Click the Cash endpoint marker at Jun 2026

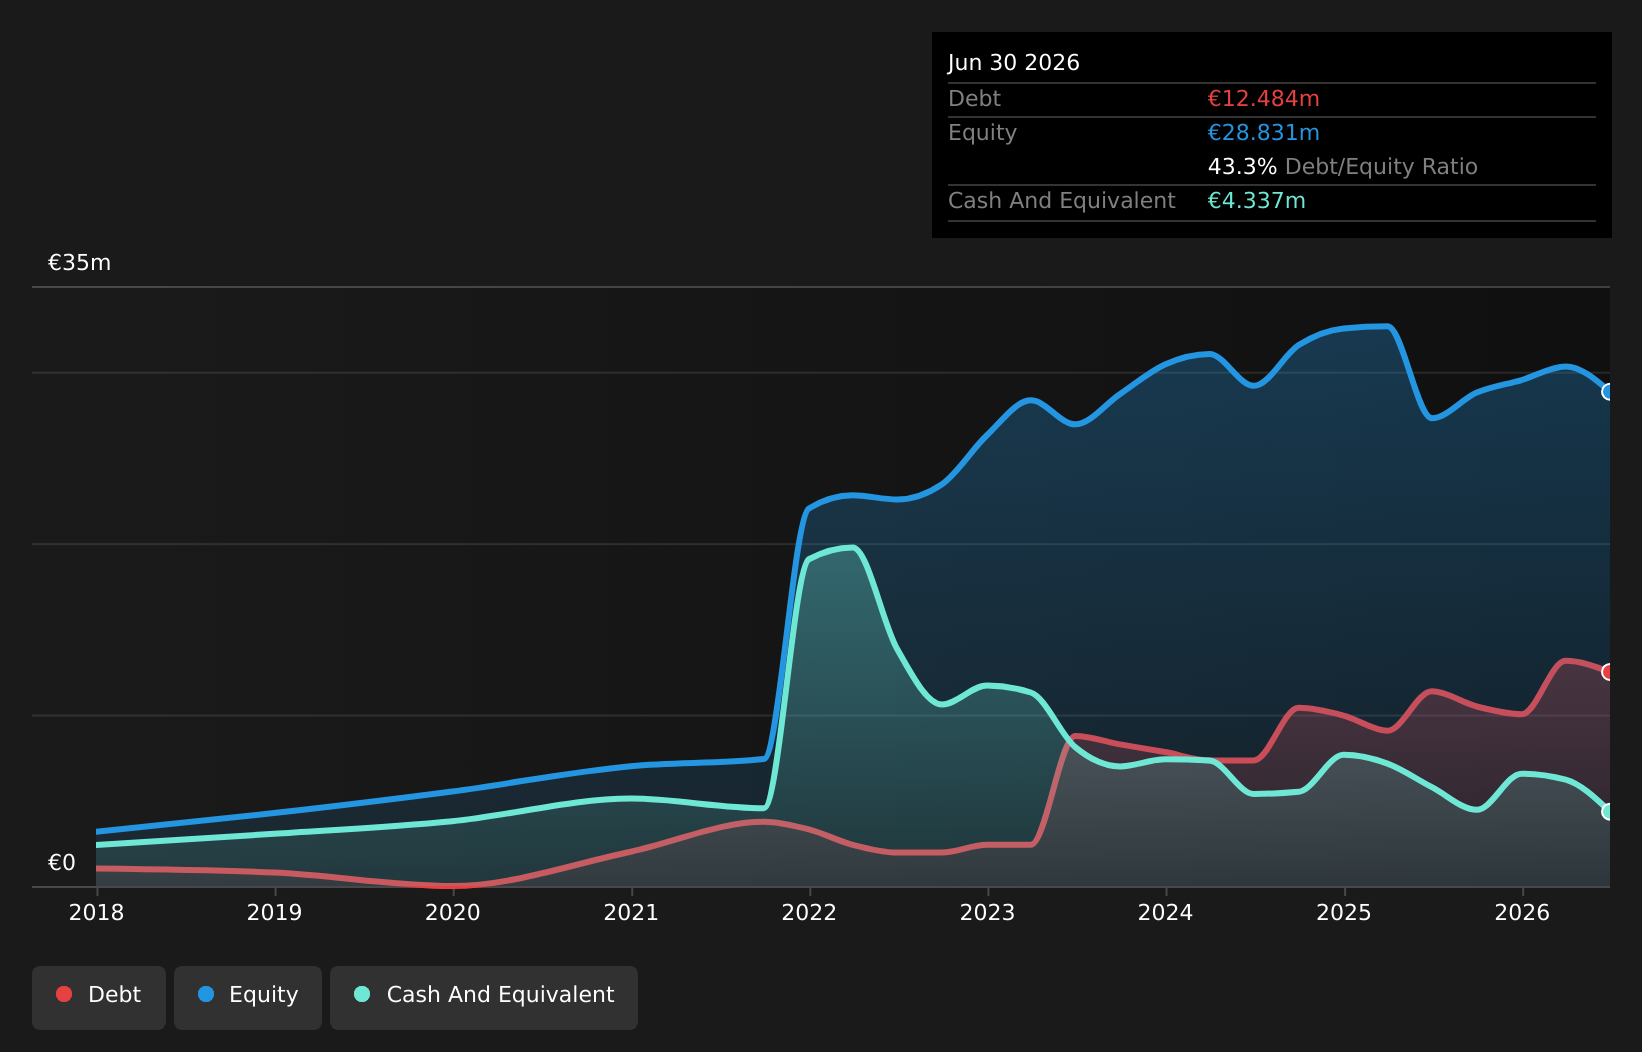pyautogui.click(x=1608, y=812)
